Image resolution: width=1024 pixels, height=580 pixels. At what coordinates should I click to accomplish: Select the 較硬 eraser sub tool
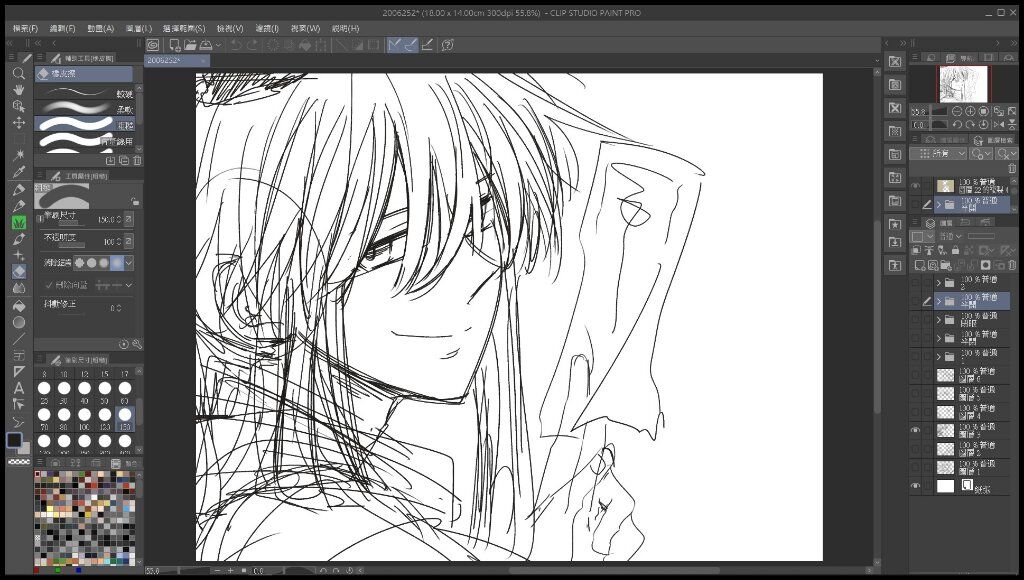(84, 93)
